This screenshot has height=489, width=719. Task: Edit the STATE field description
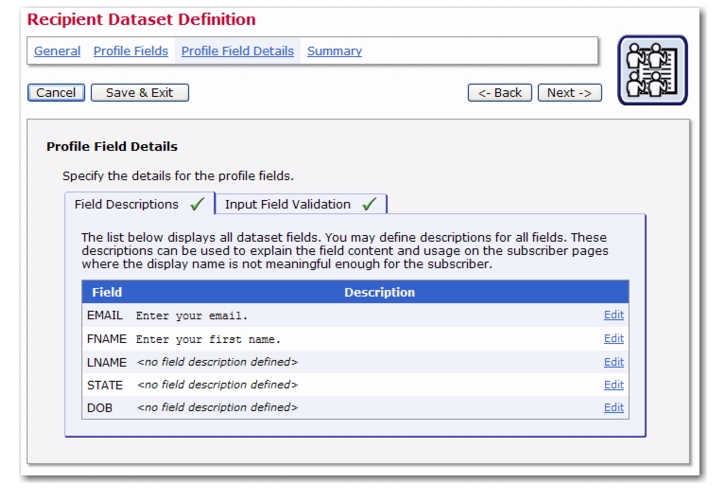tap(614, 384)
